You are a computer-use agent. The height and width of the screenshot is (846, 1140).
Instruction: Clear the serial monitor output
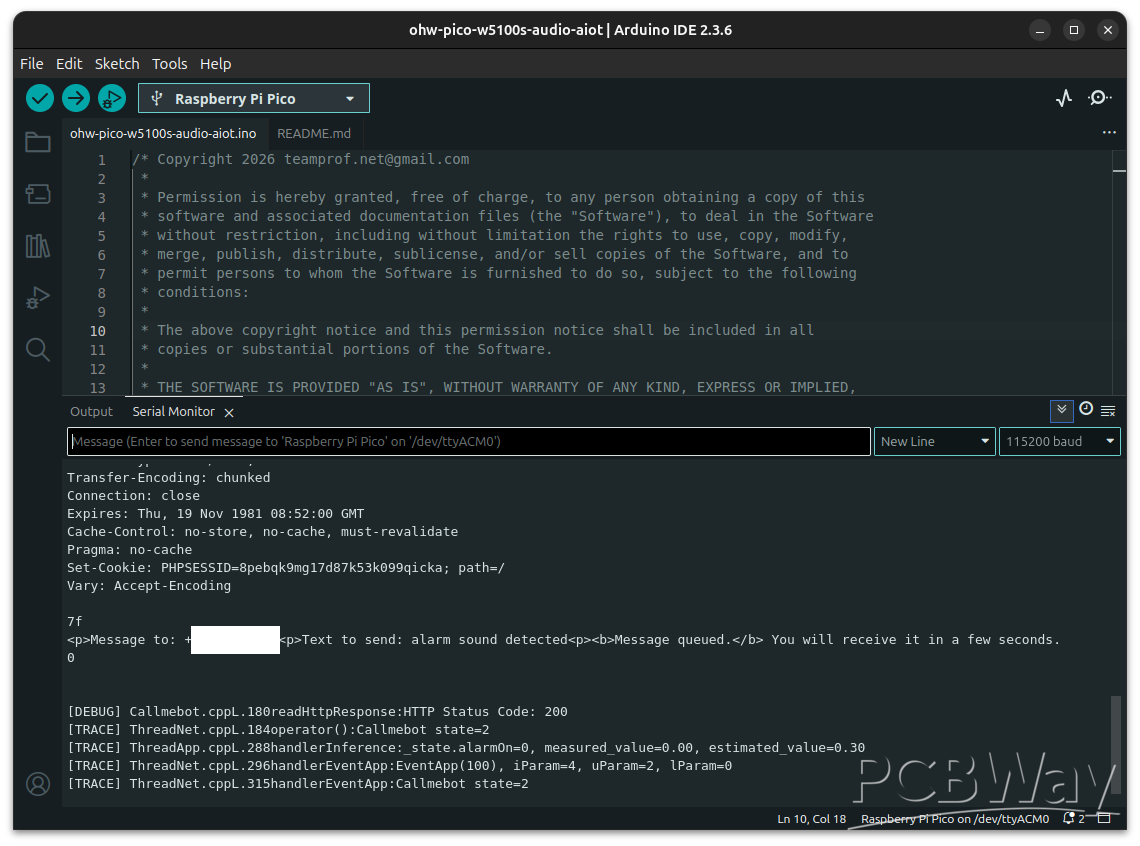pyautogui.click(x=1108, y=411)
